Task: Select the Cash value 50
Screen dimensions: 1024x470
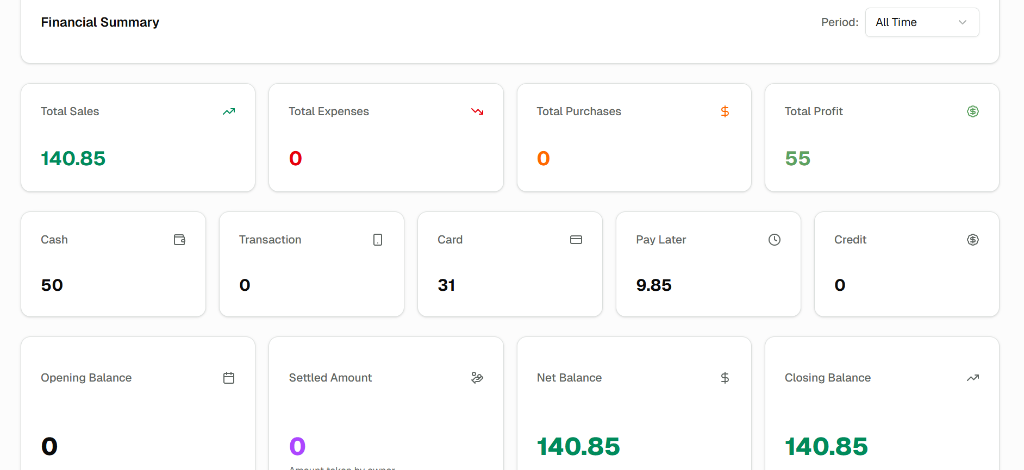Action: [52, 285]
